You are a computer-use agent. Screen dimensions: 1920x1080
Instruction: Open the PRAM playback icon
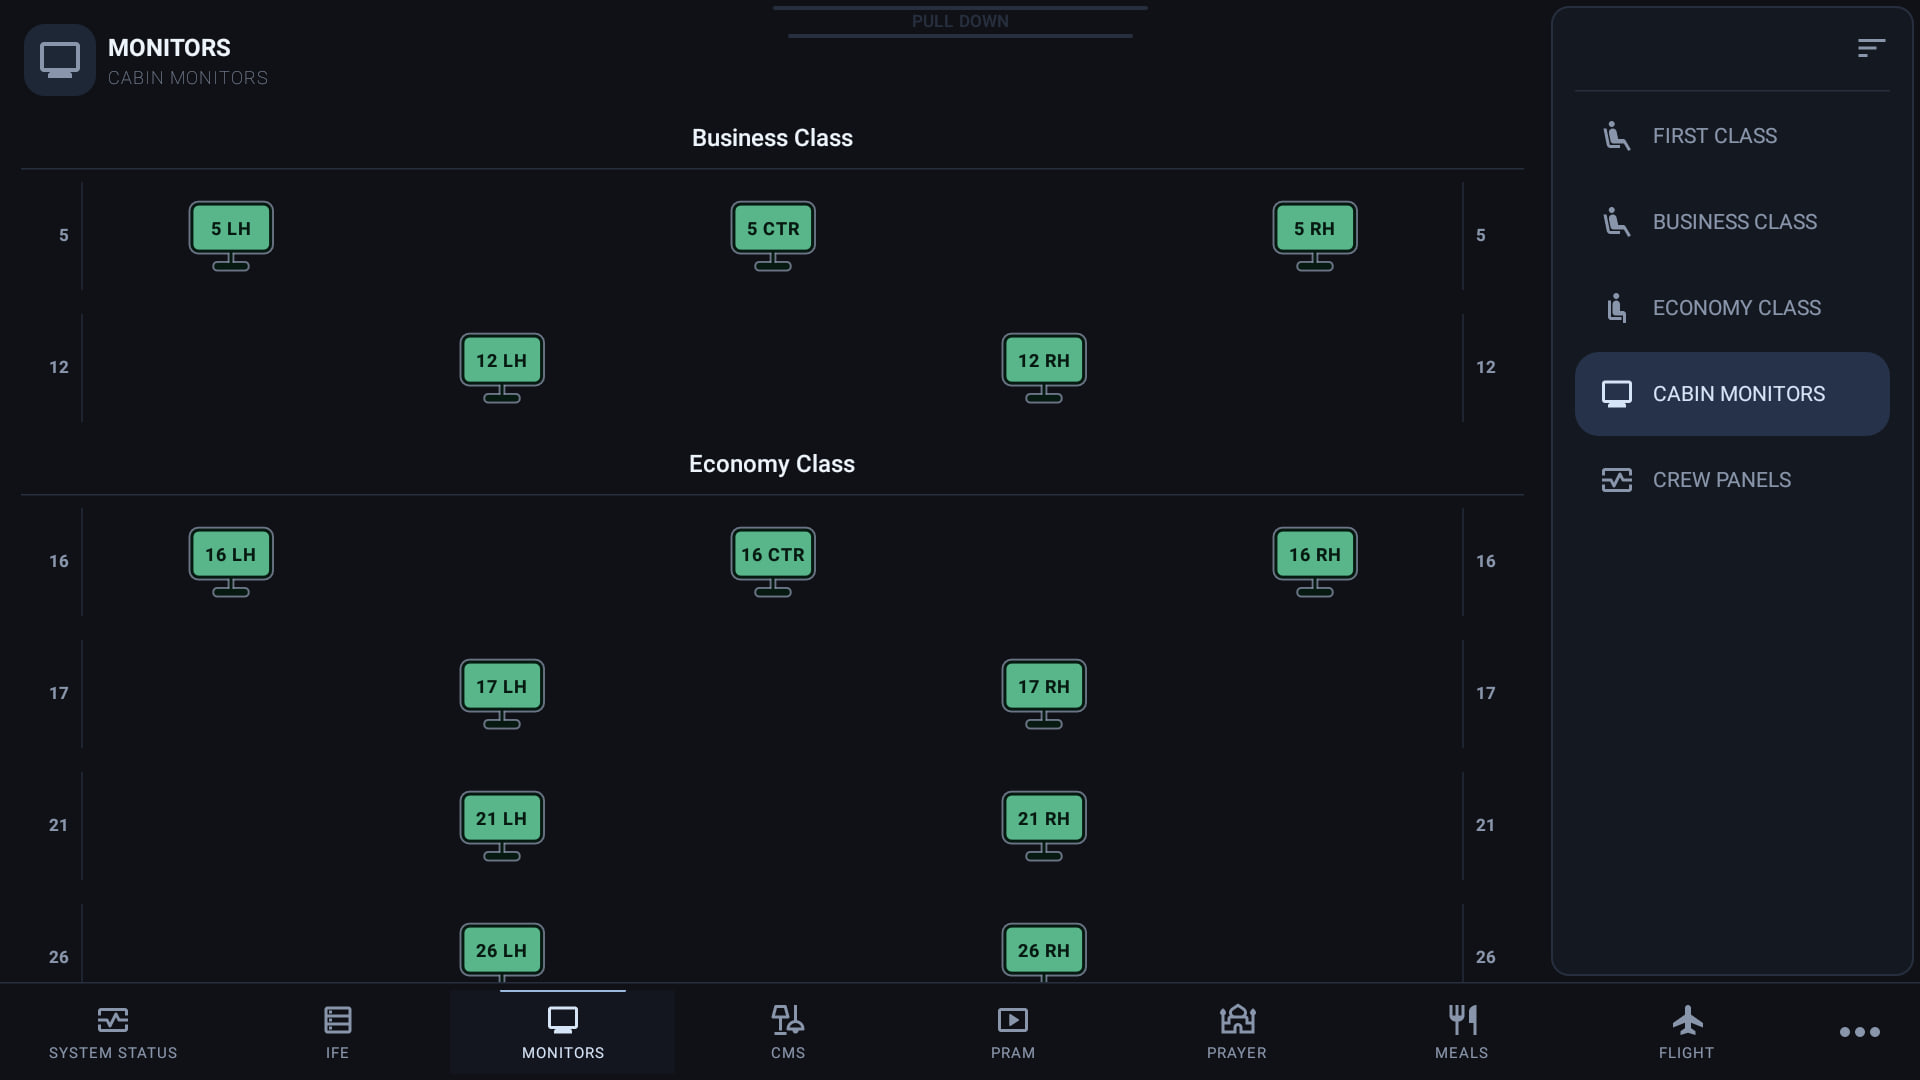click(1013, 1020)
